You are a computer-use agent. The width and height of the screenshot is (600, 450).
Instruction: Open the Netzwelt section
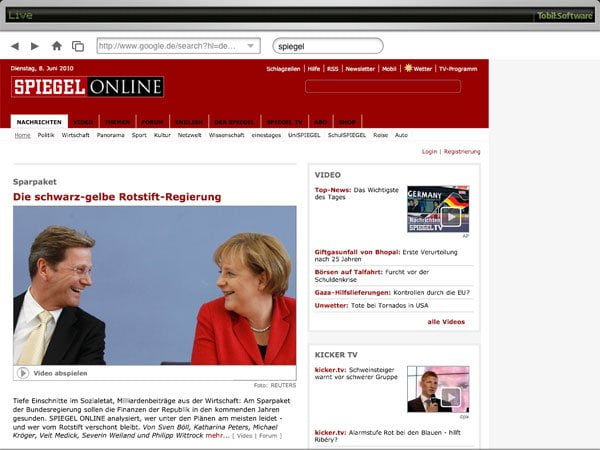[x=189, y=135]
